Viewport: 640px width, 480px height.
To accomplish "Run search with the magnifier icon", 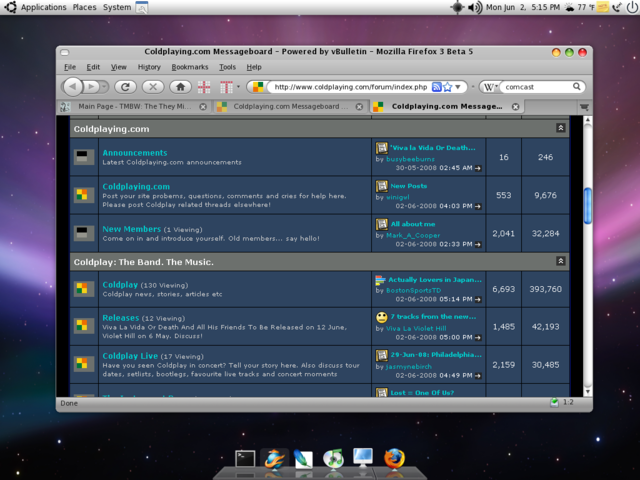I will click(x=577, y=87).
